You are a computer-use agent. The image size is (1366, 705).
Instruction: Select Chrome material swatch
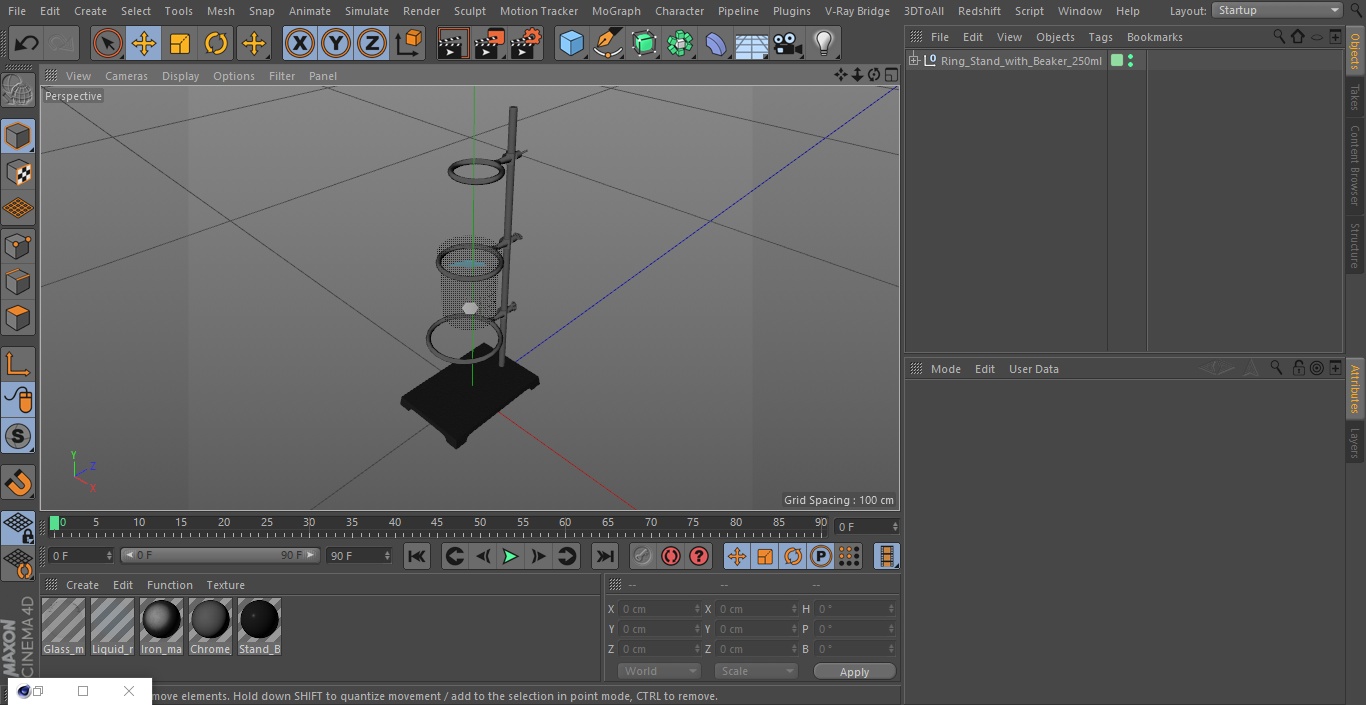pos(210,627)
